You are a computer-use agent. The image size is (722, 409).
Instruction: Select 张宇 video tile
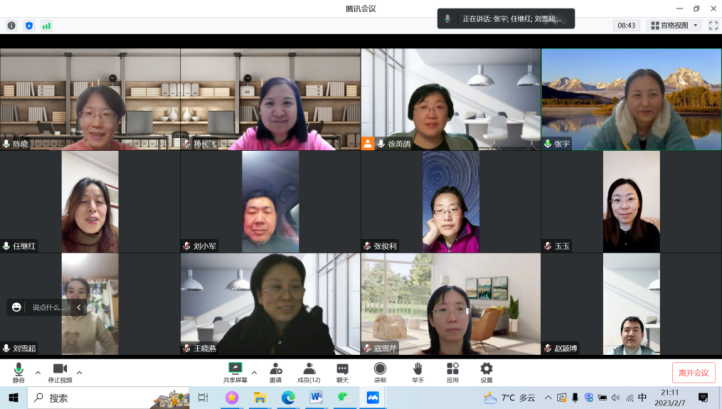[x=631, y=99]
